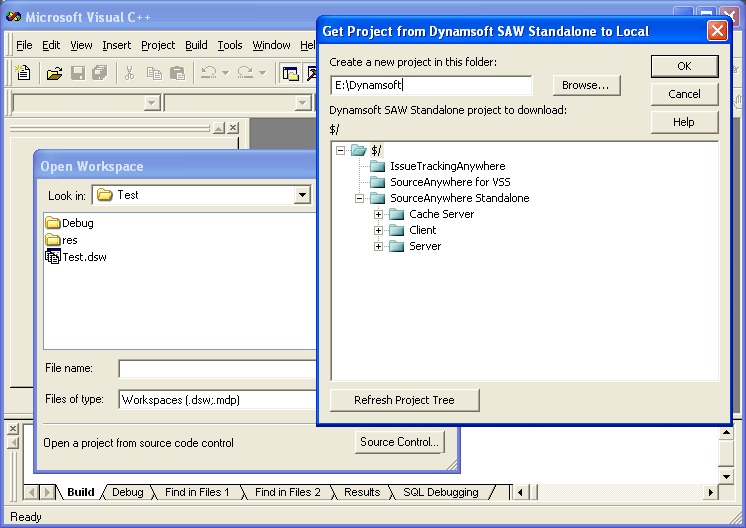Collapse the SourceAnywhere Standalone node
The height and width of the screenshot is (528, 746).
coord(359,198)
